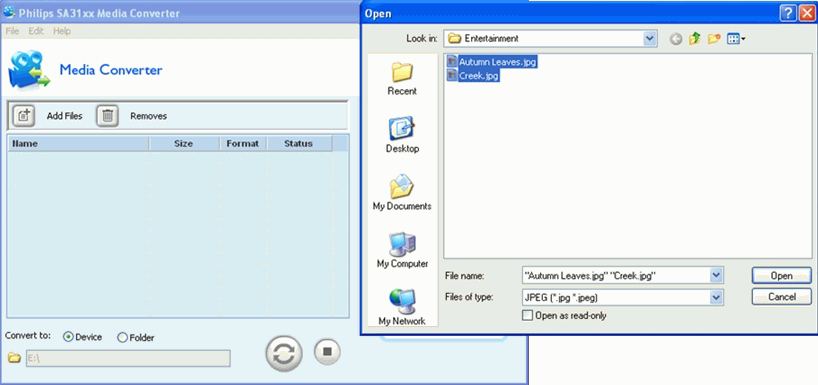Image resolution: width=818 pixels, height=385 pixels.
Task: Open the Recent places shortcut
Action: click(402, 78)
